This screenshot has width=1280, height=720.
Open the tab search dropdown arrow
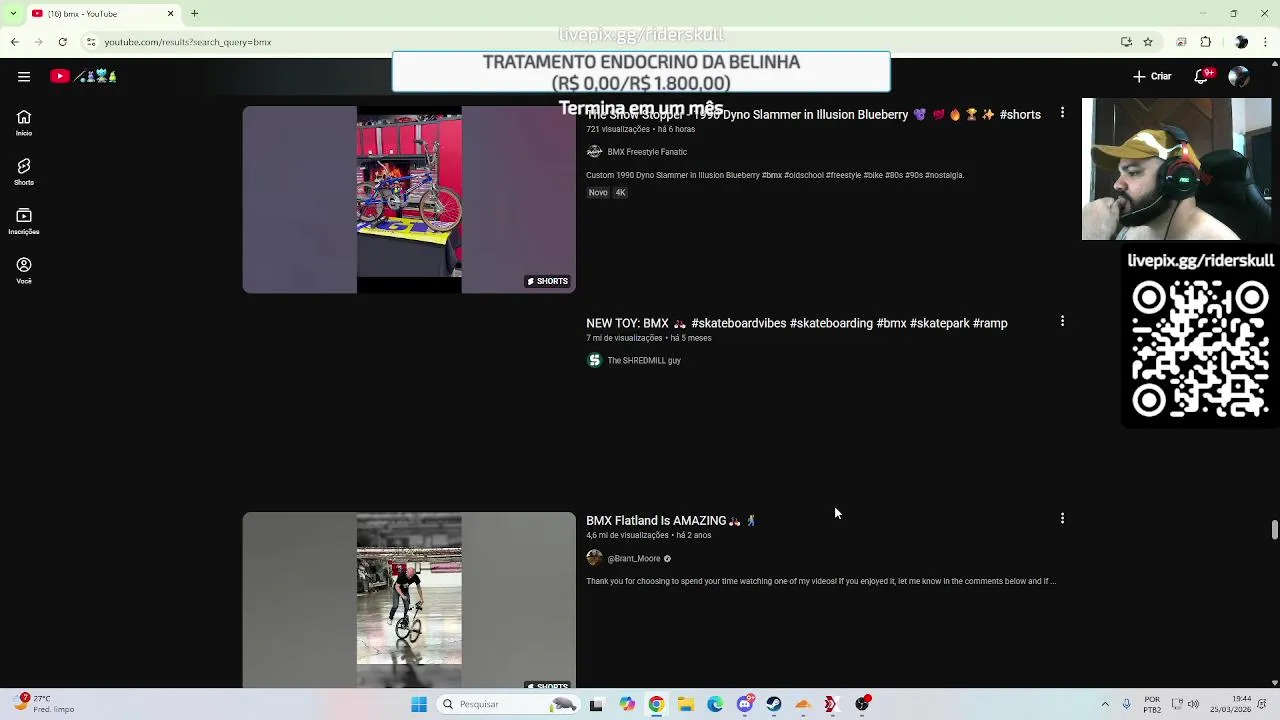click(x=14, y=14)
